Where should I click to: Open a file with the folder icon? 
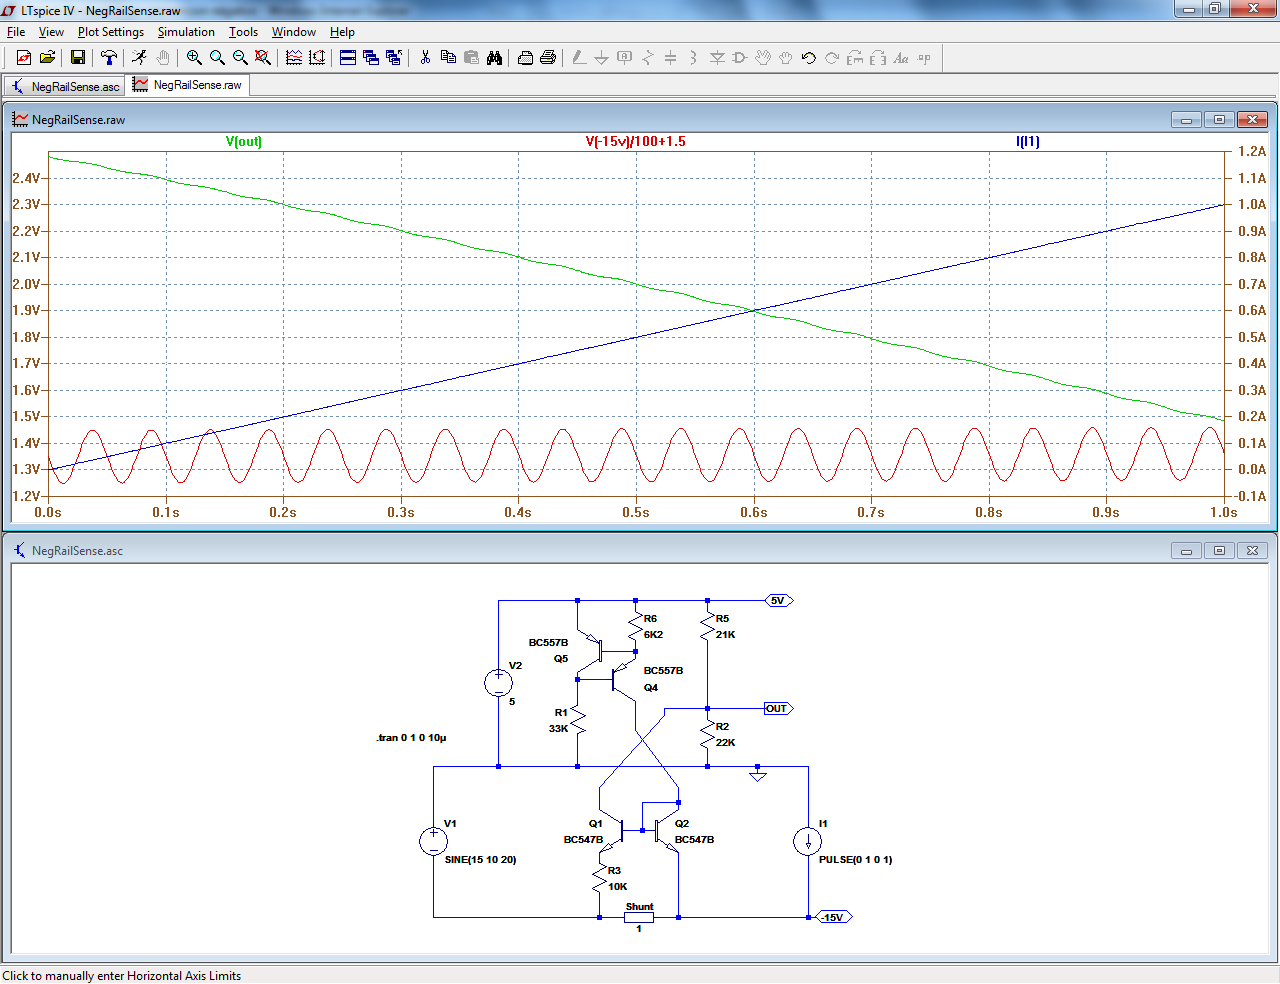click(x=47, y=58)
